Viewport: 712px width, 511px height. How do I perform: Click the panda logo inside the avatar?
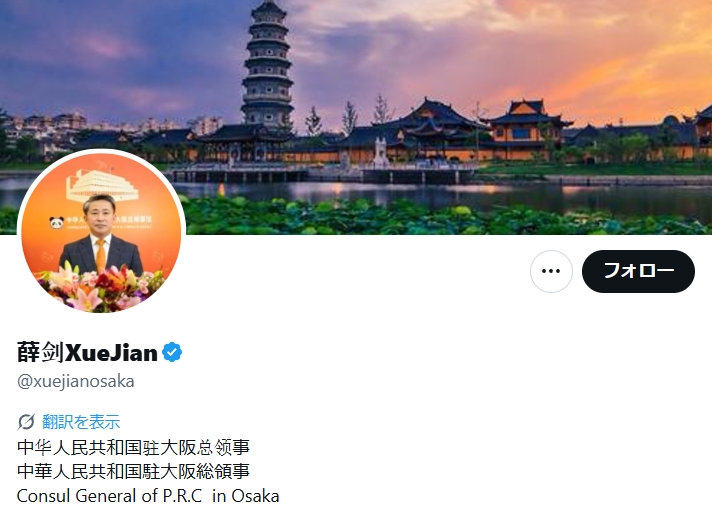click(x=56, y=222)
